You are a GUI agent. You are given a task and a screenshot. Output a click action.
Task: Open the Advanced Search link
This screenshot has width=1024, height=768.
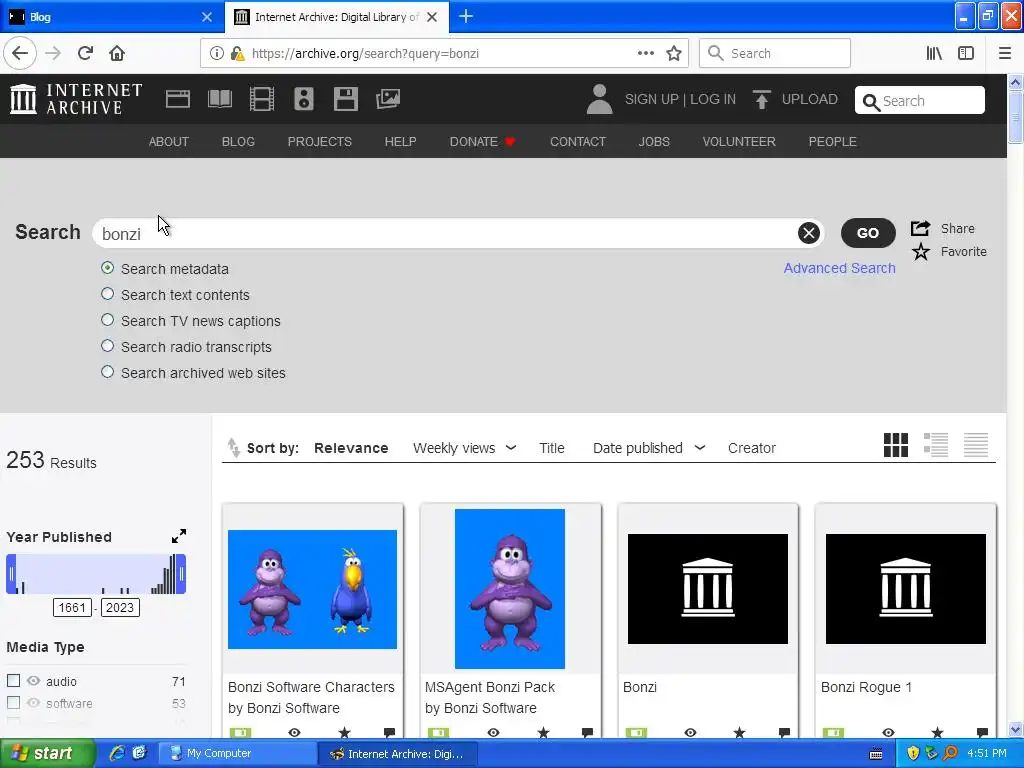click(839, 268)
